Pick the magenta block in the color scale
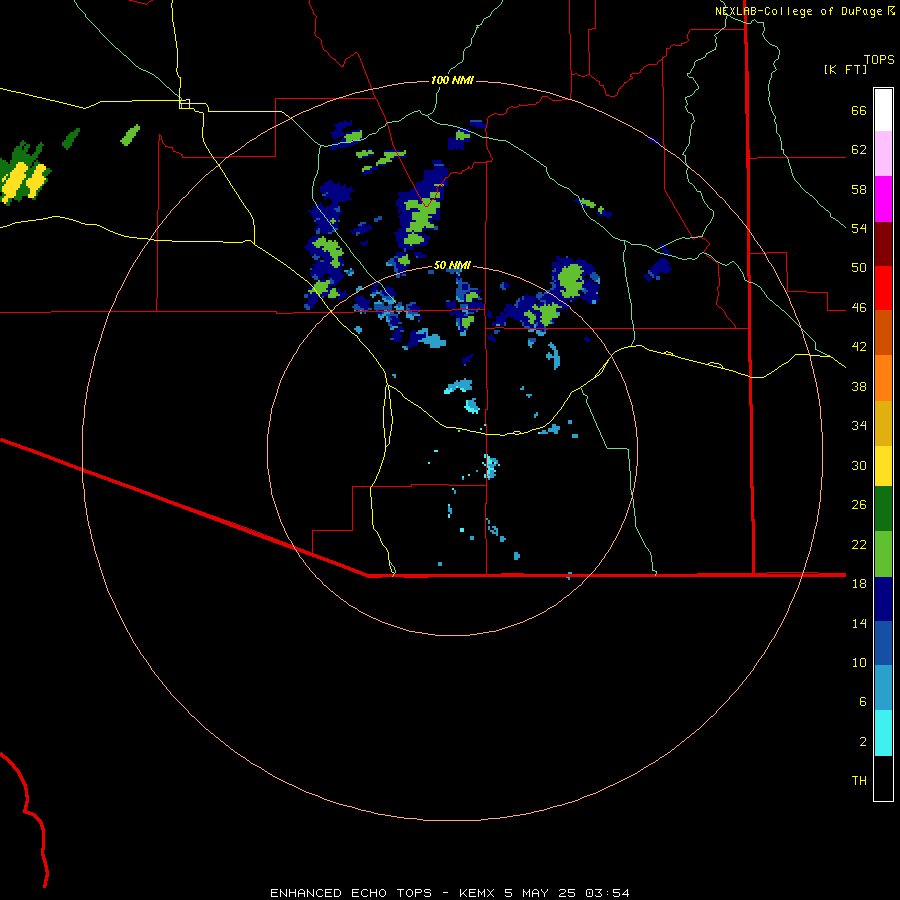The image size is (900, 900). point(883,199)
